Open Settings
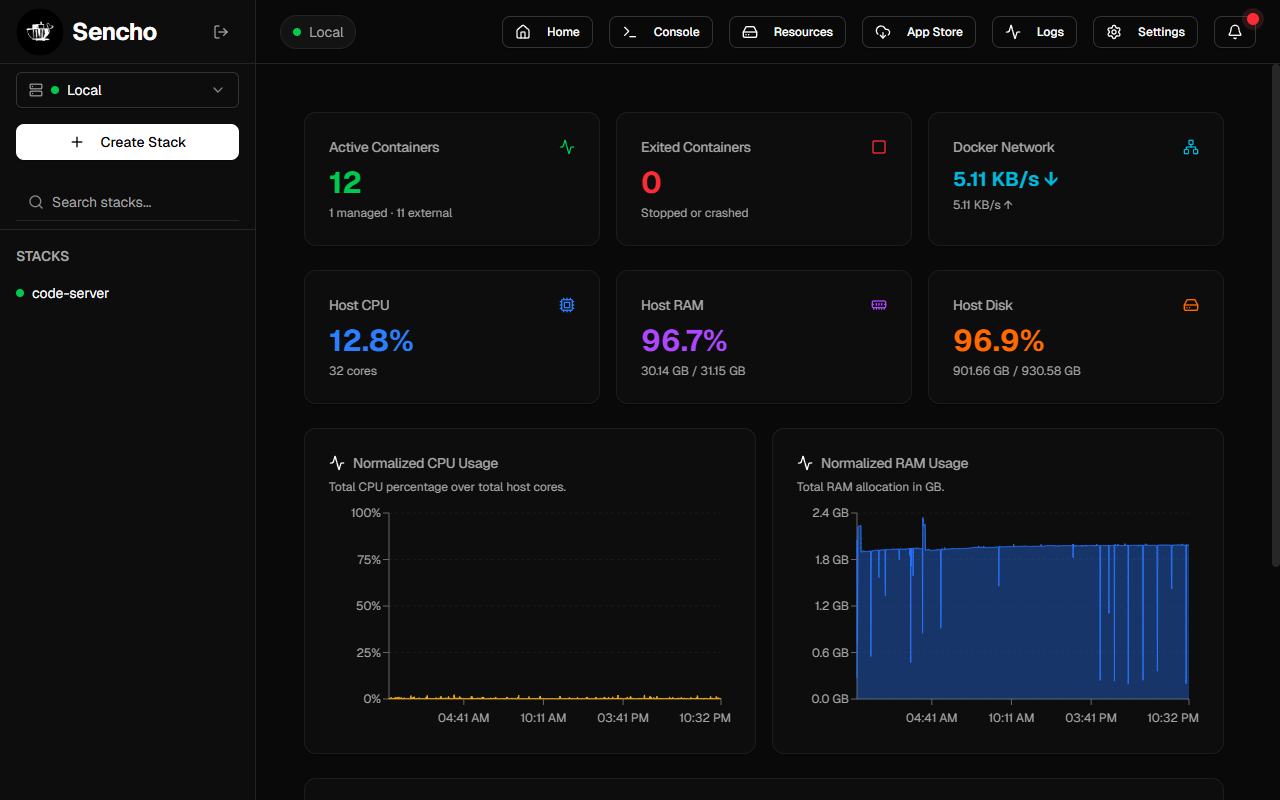Viewport: 1280px width, 800px height. (x=1145, y=32)
